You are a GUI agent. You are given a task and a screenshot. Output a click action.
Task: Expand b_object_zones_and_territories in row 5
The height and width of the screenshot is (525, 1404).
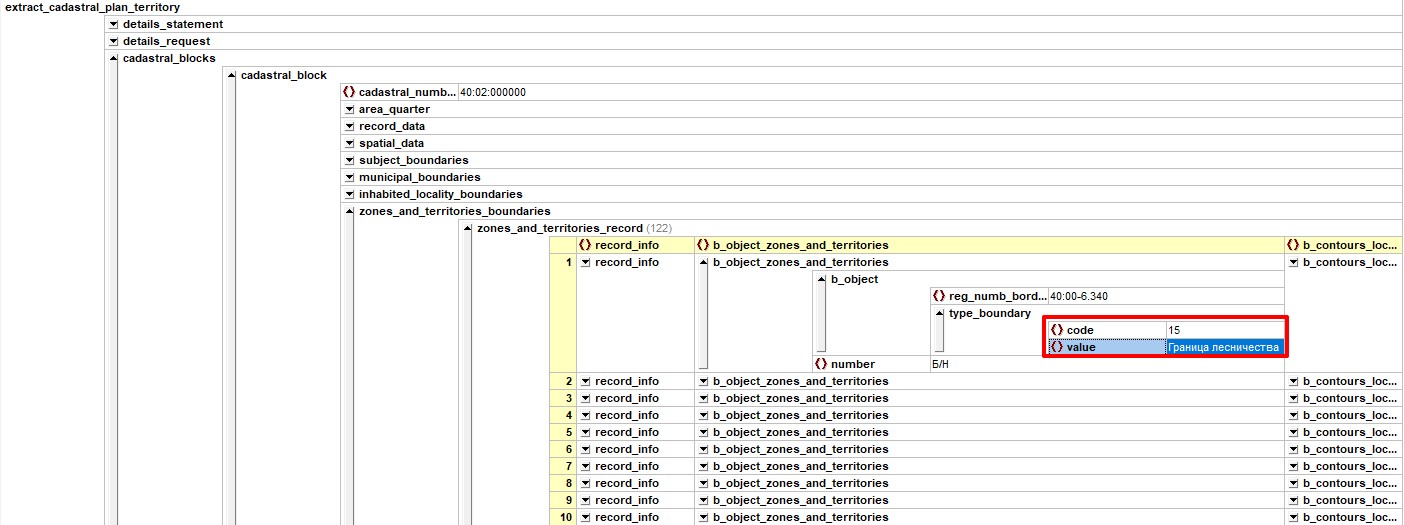[703, 432]
